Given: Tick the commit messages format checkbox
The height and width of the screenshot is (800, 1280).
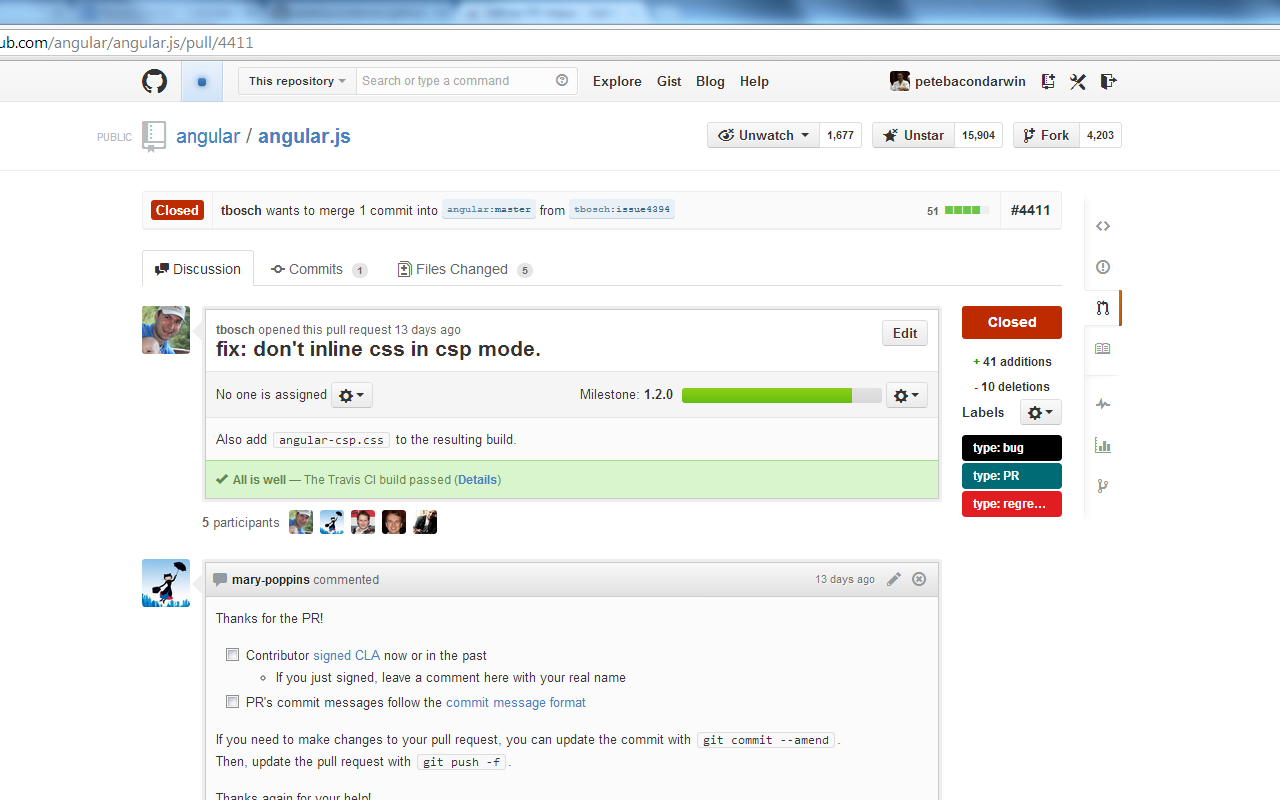Looking at the screenshot, I should (x=232, y=702).
